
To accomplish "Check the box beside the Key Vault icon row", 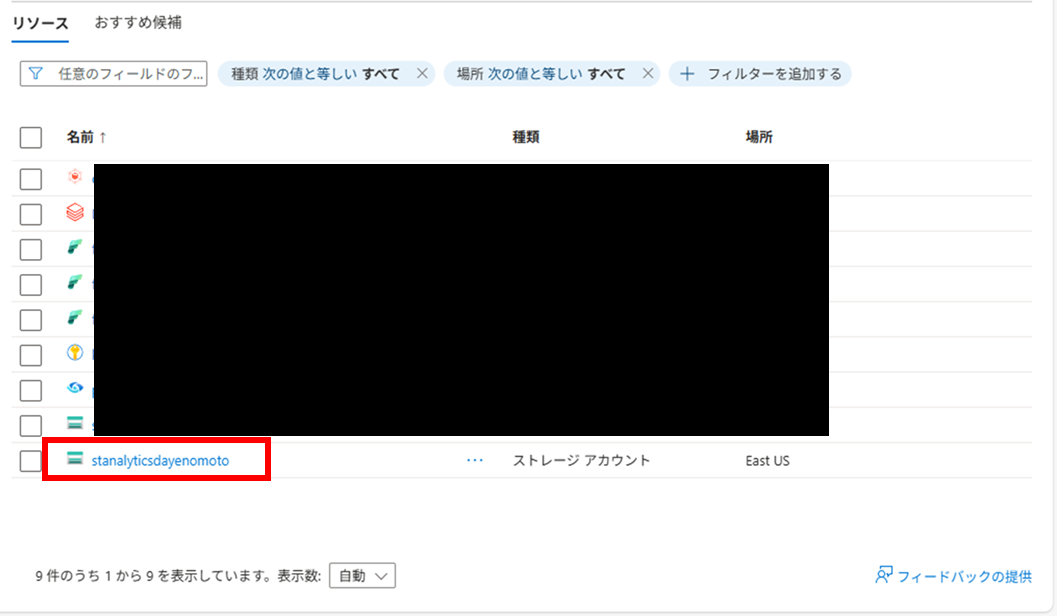I will [30, 355].
